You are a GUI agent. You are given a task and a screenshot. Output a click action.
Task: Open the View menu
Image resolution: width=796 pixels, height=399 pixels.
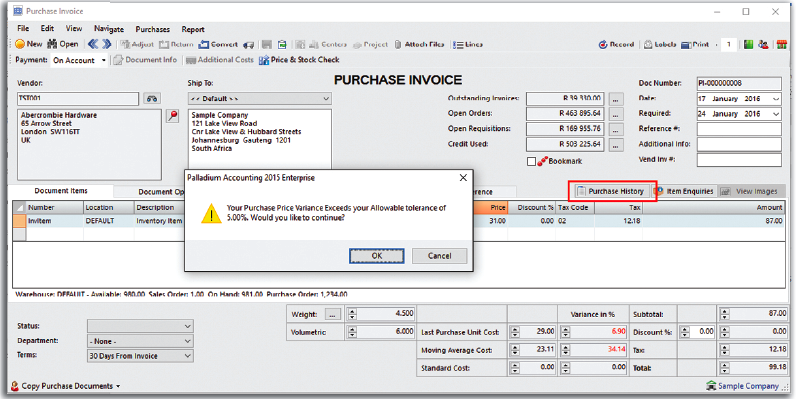tap(74, 29)
